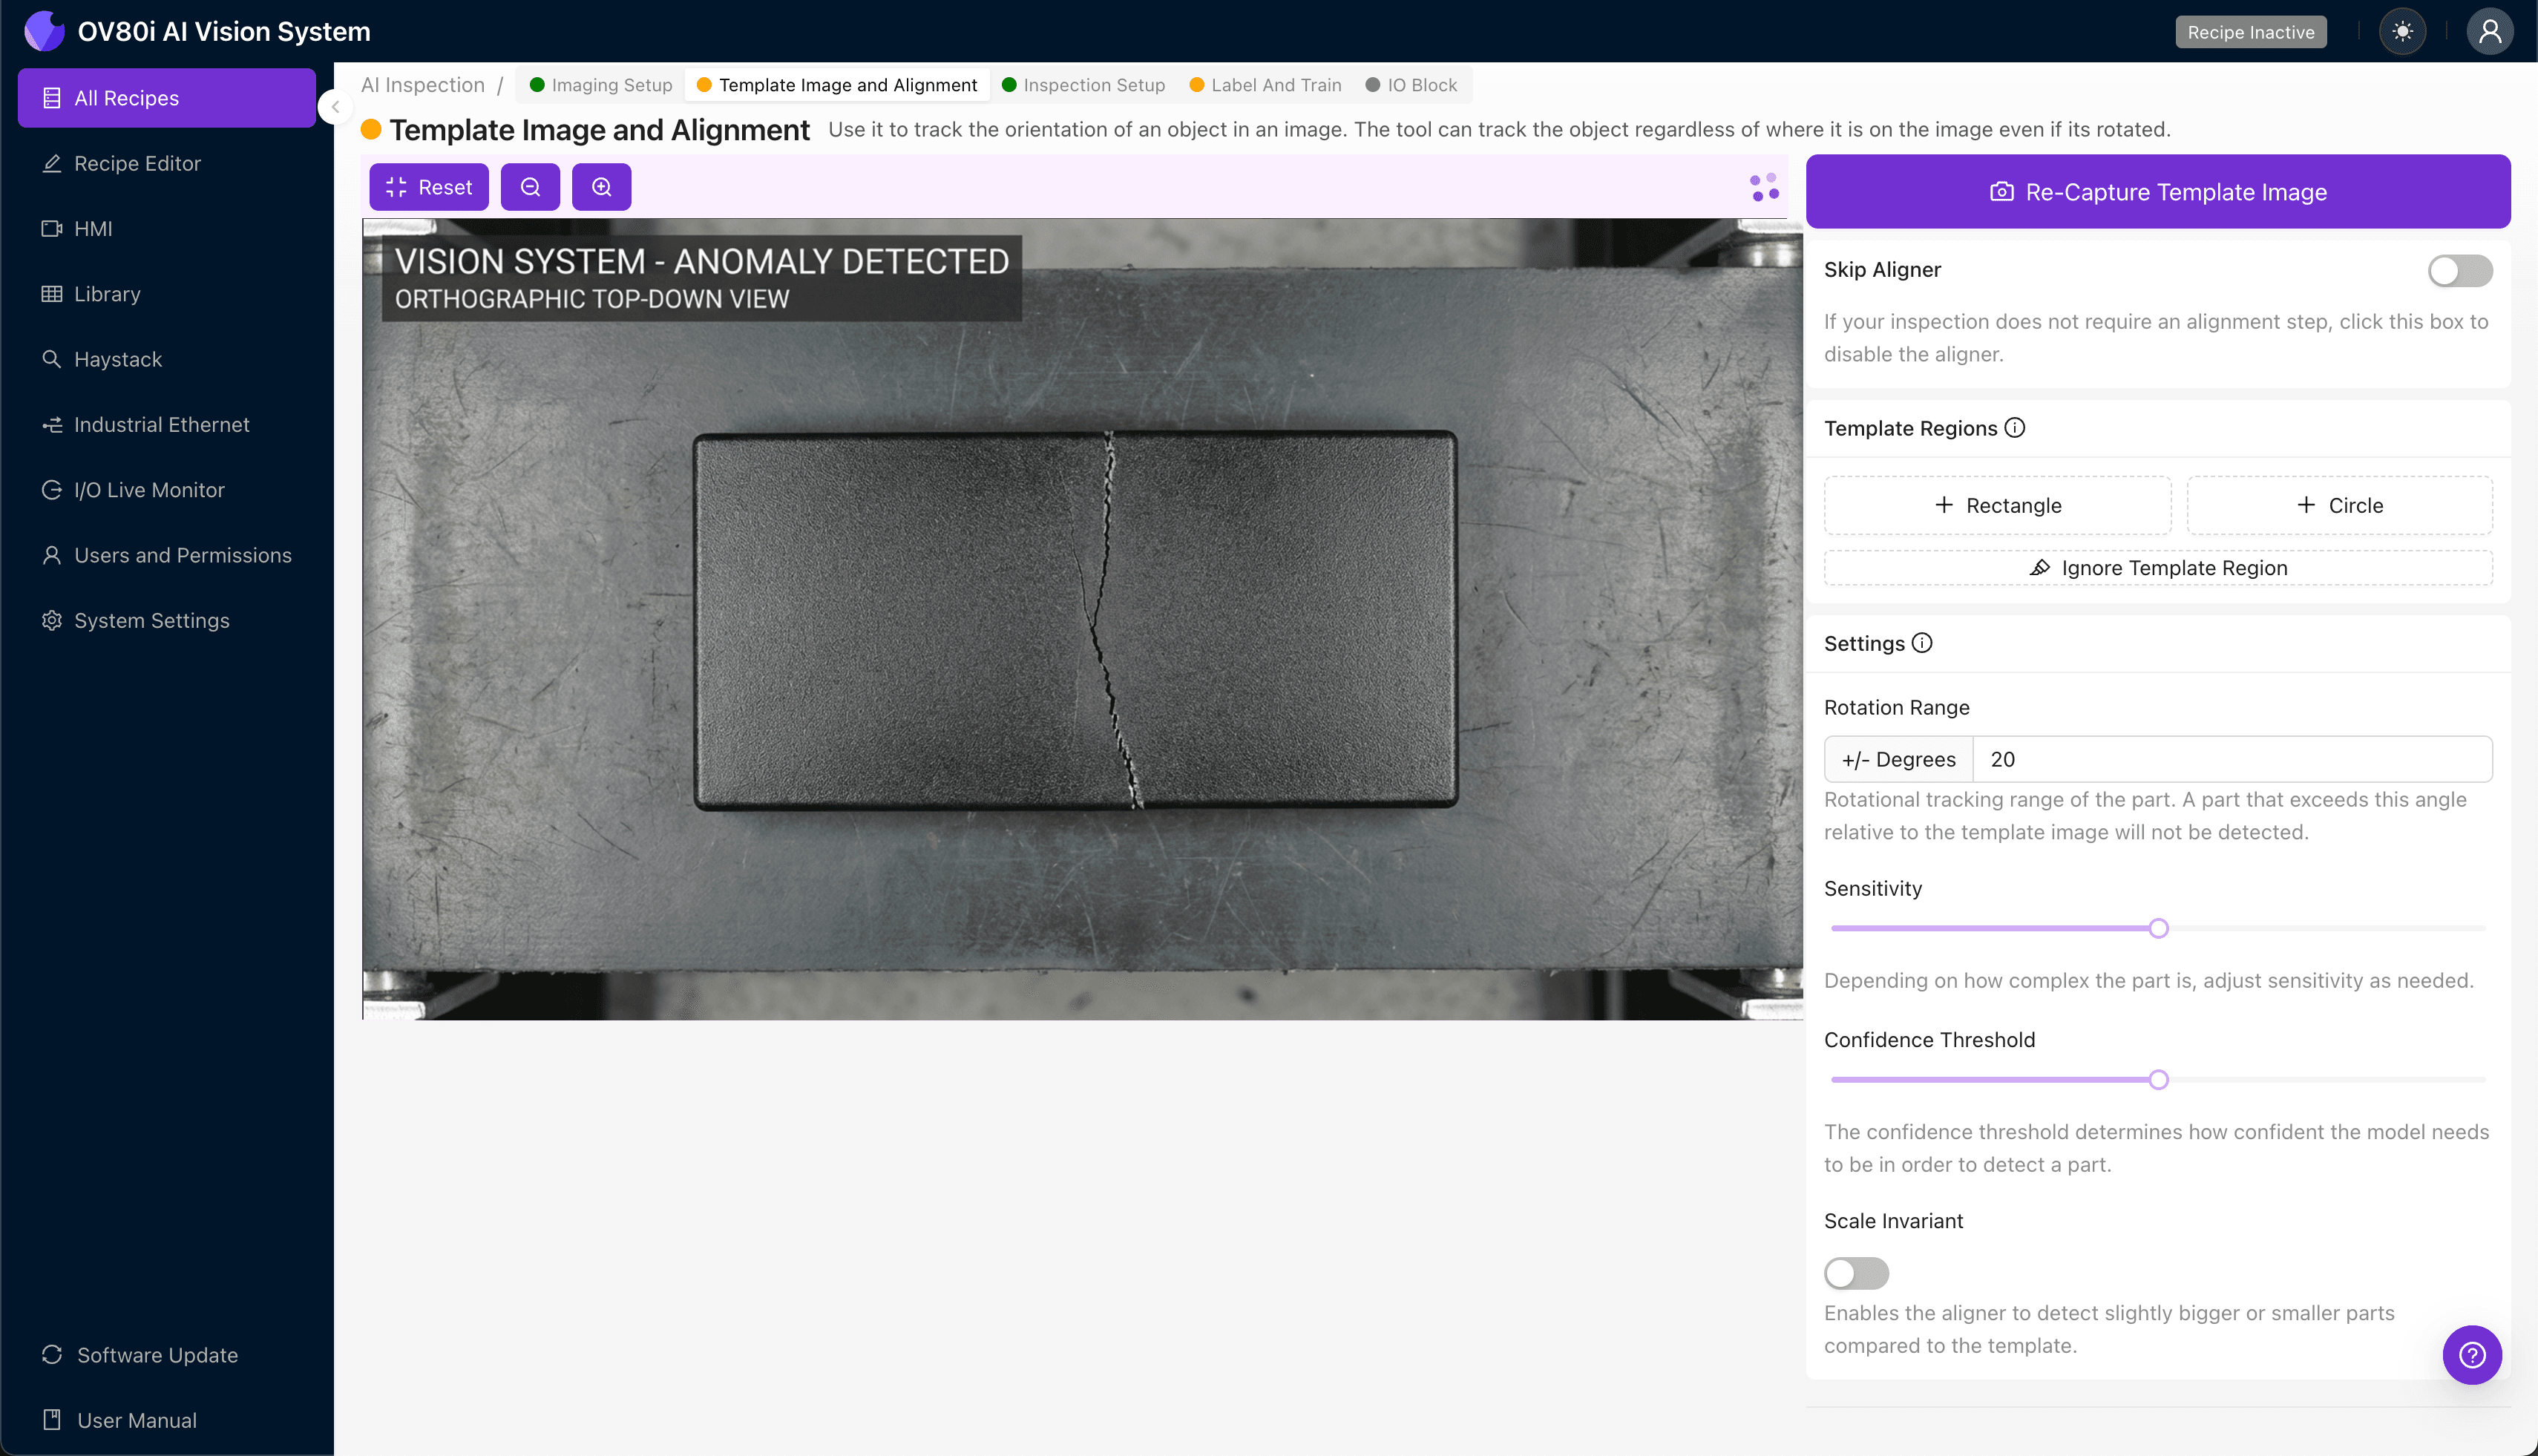Click the zoom in magnifier icon
Screen dimensions: 2538x1456
point(601,187)
